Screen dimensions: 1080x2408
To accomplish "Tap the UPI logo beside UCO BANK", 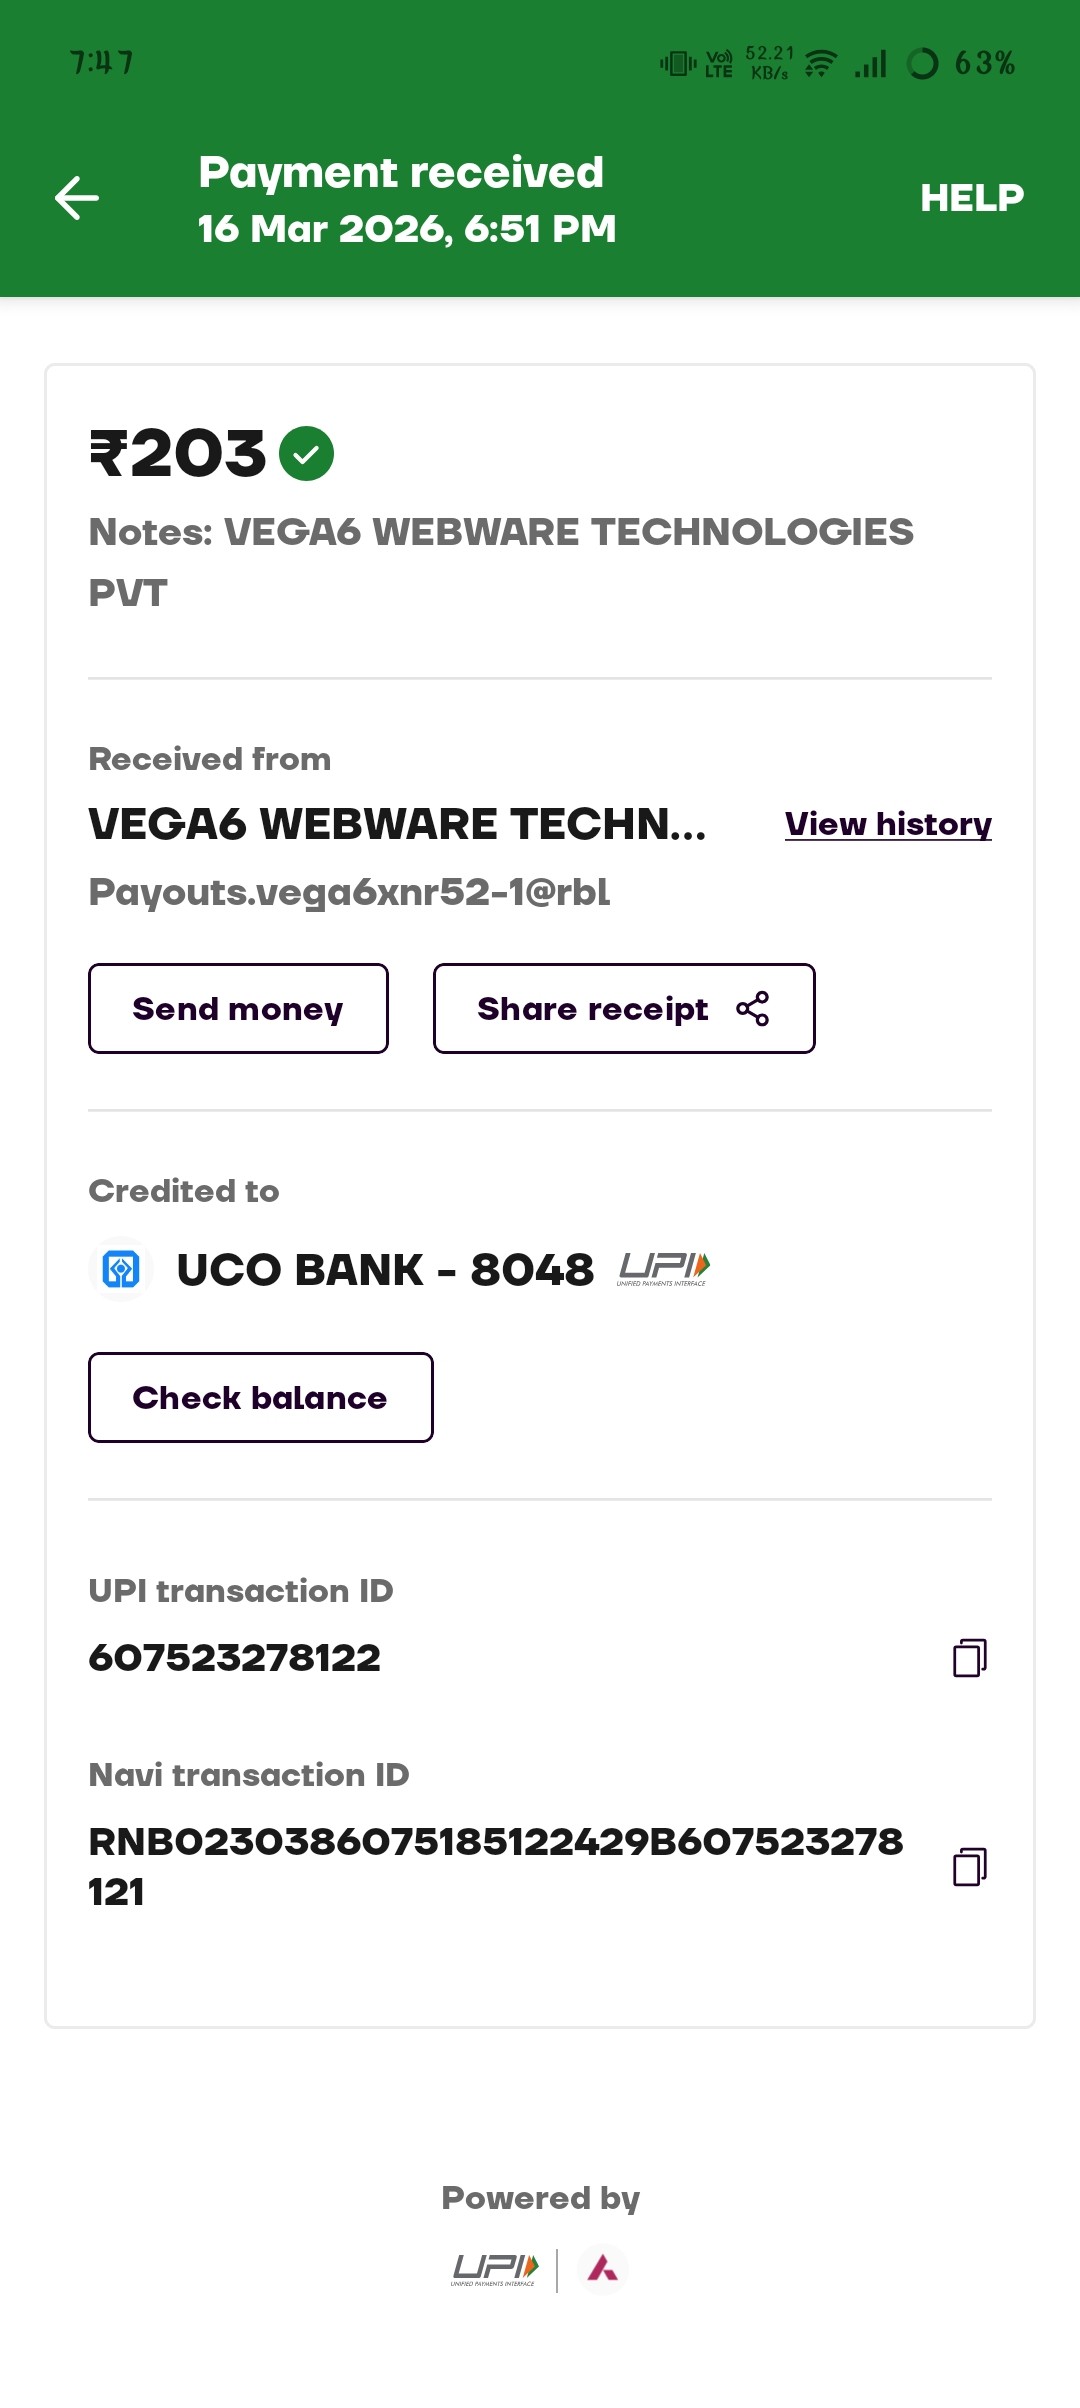I will [x=664, y=1269].
